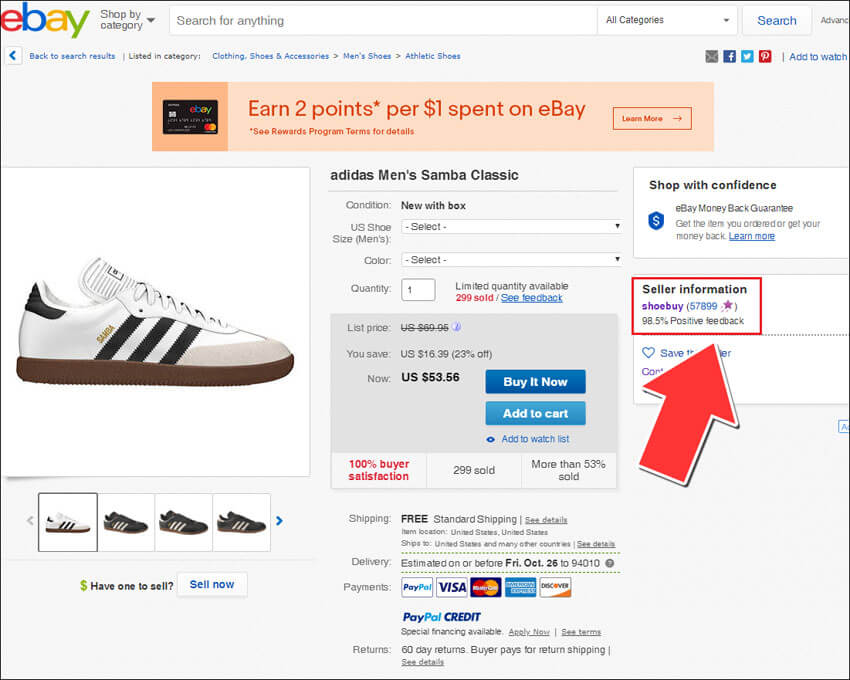The image size is (850, 680).
Task: Click the Buy It Now button
Action: click(535, 382)
